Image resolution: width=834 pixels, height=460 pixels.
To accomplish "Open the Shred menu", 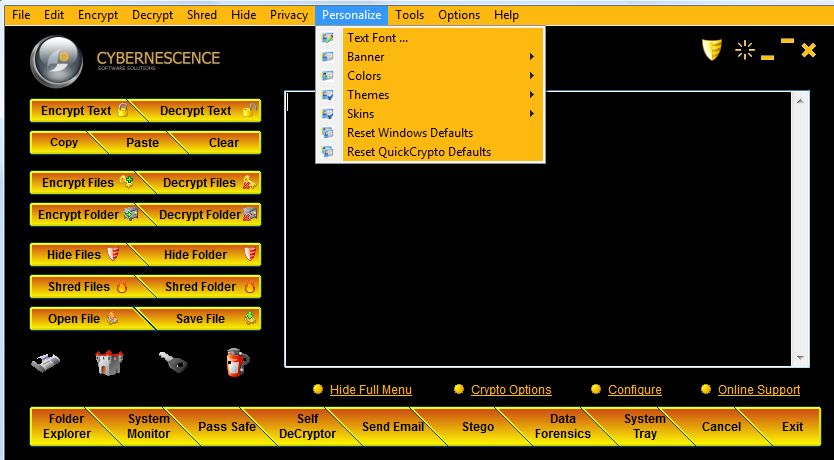I will point(202,15).
